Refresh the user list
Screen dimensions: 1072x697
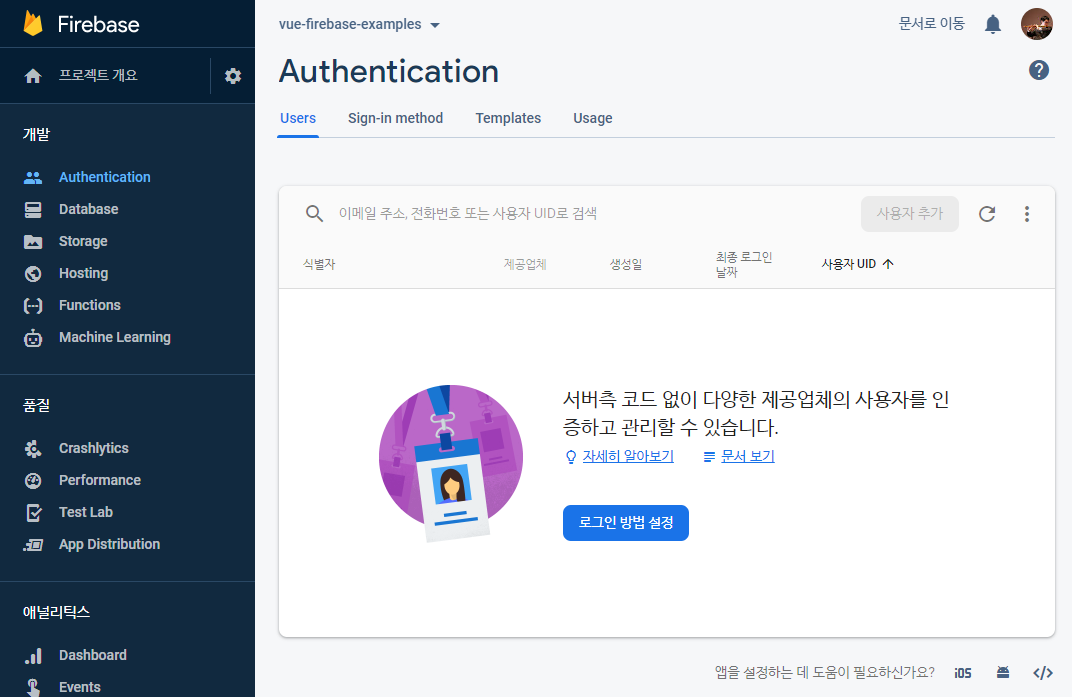click(x=987, y=214)
